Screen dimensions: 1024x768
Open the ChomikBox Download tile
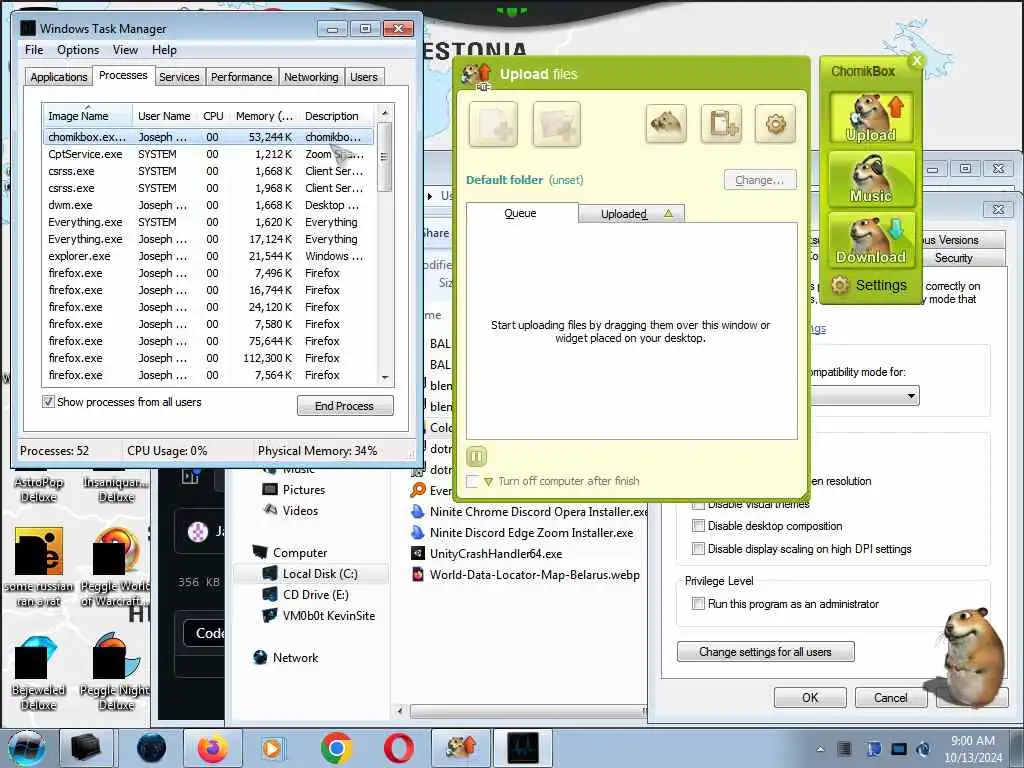click(871, 239)
